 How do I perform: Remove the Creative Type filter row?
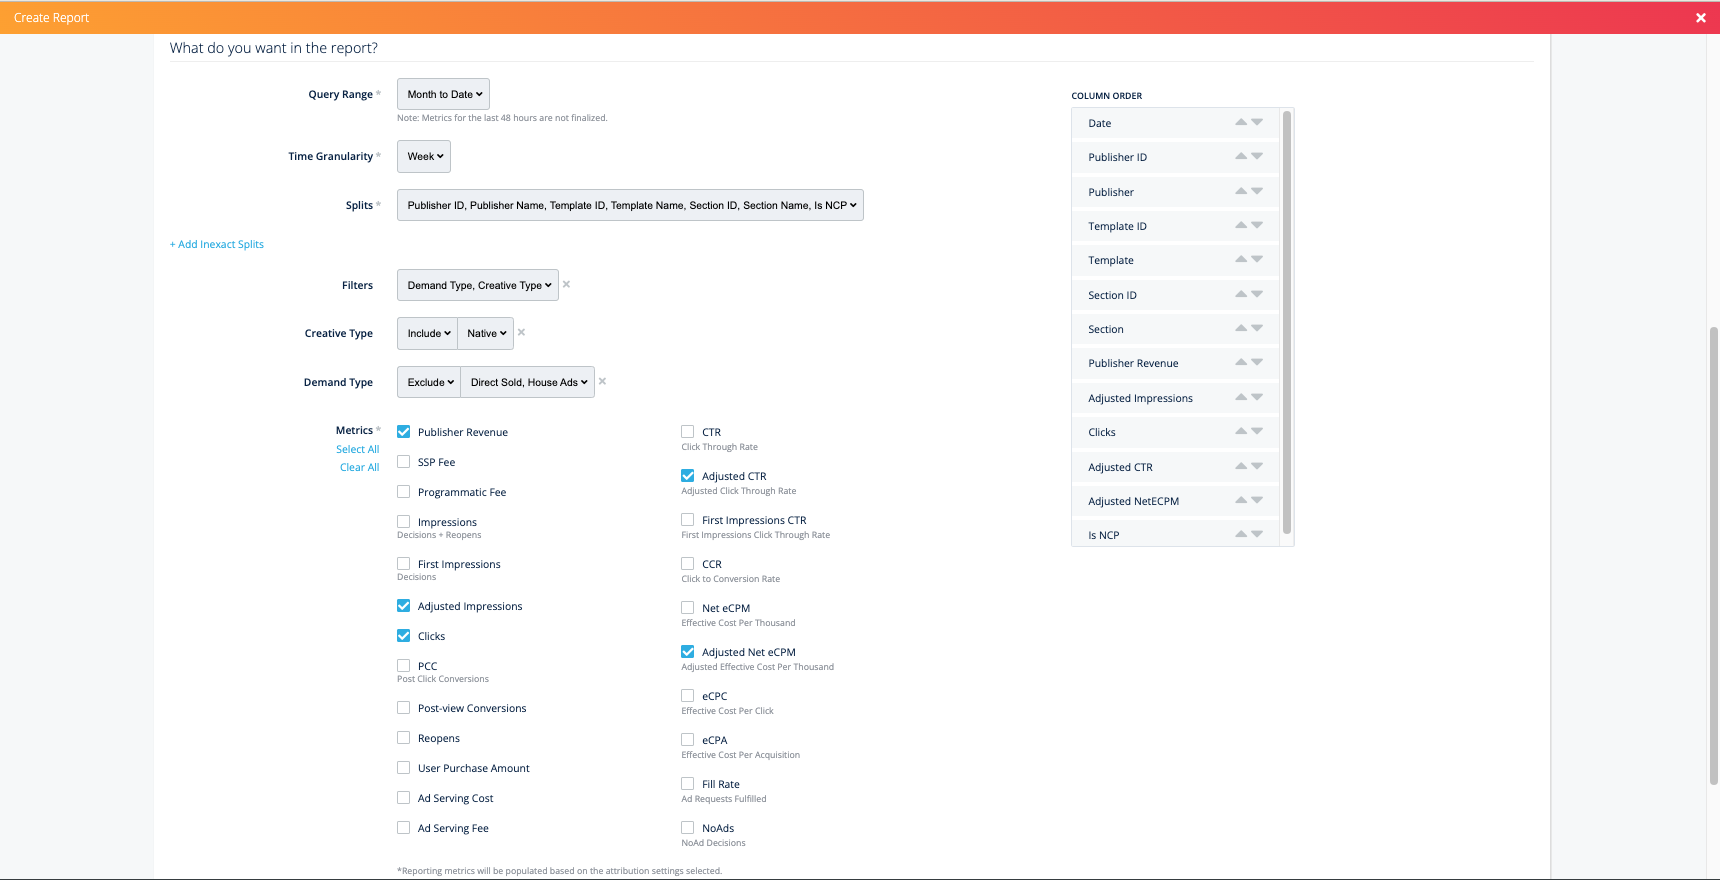521,332
